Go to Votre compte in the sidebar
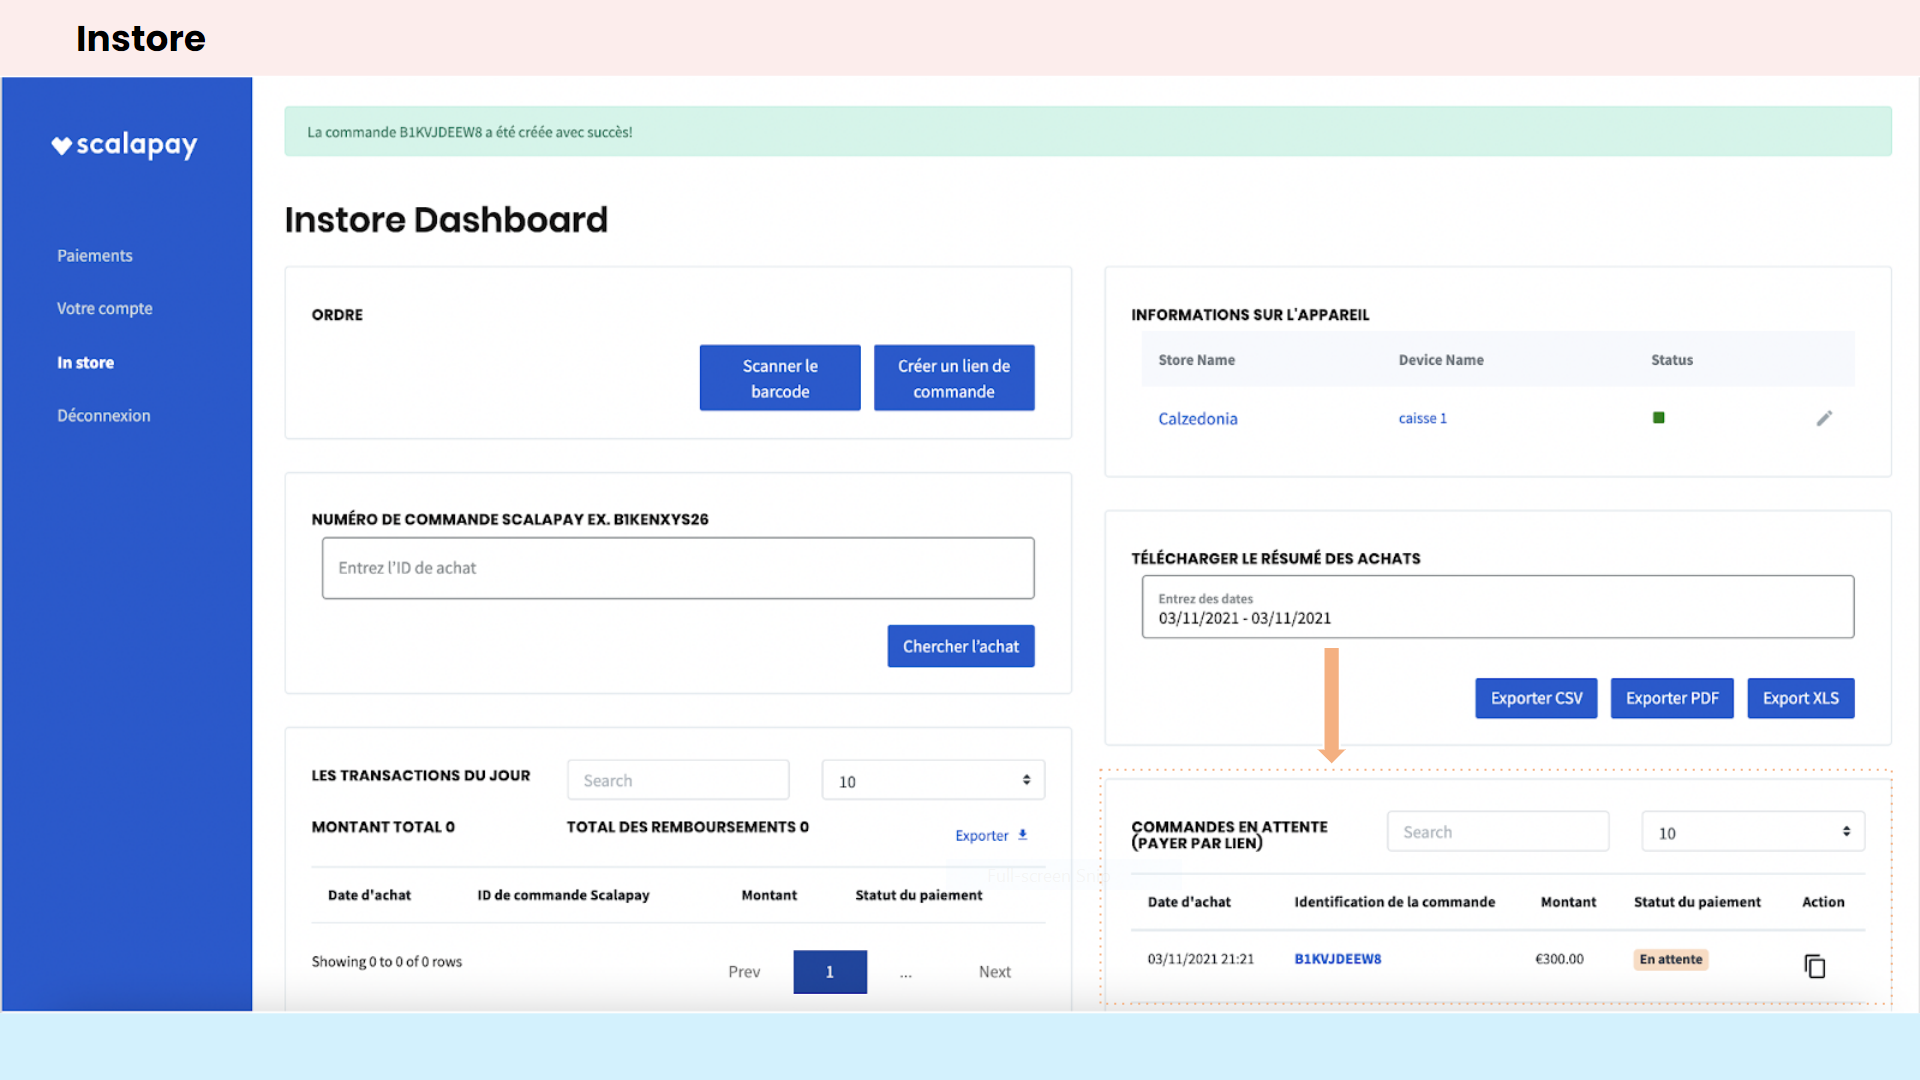Viewport: 1920px width, 1080px height. (104, 309)
